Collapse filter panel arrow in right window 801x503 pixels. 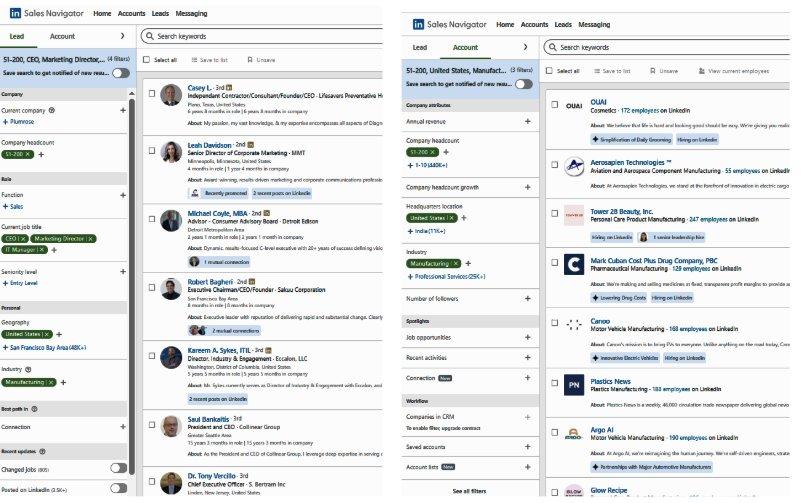[526, 47]
